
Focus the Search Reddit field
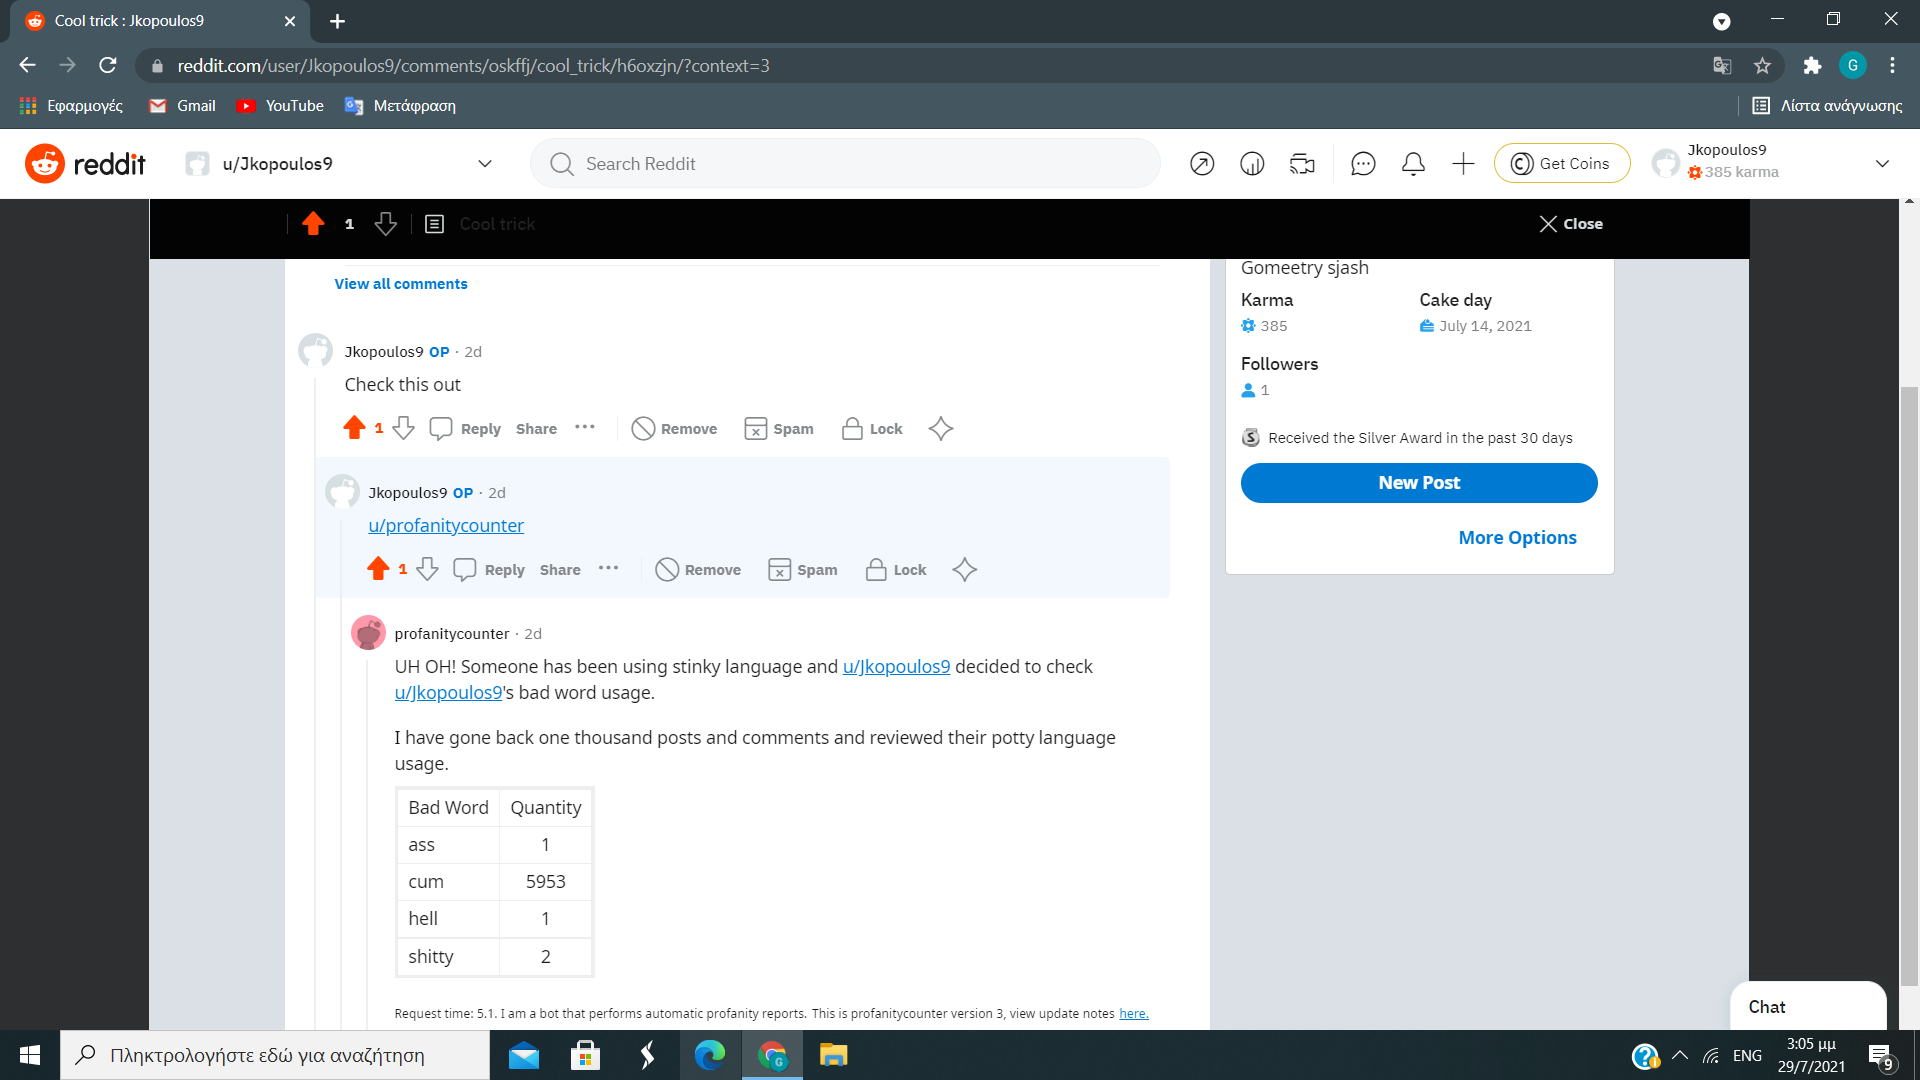[x=845, y=164]
